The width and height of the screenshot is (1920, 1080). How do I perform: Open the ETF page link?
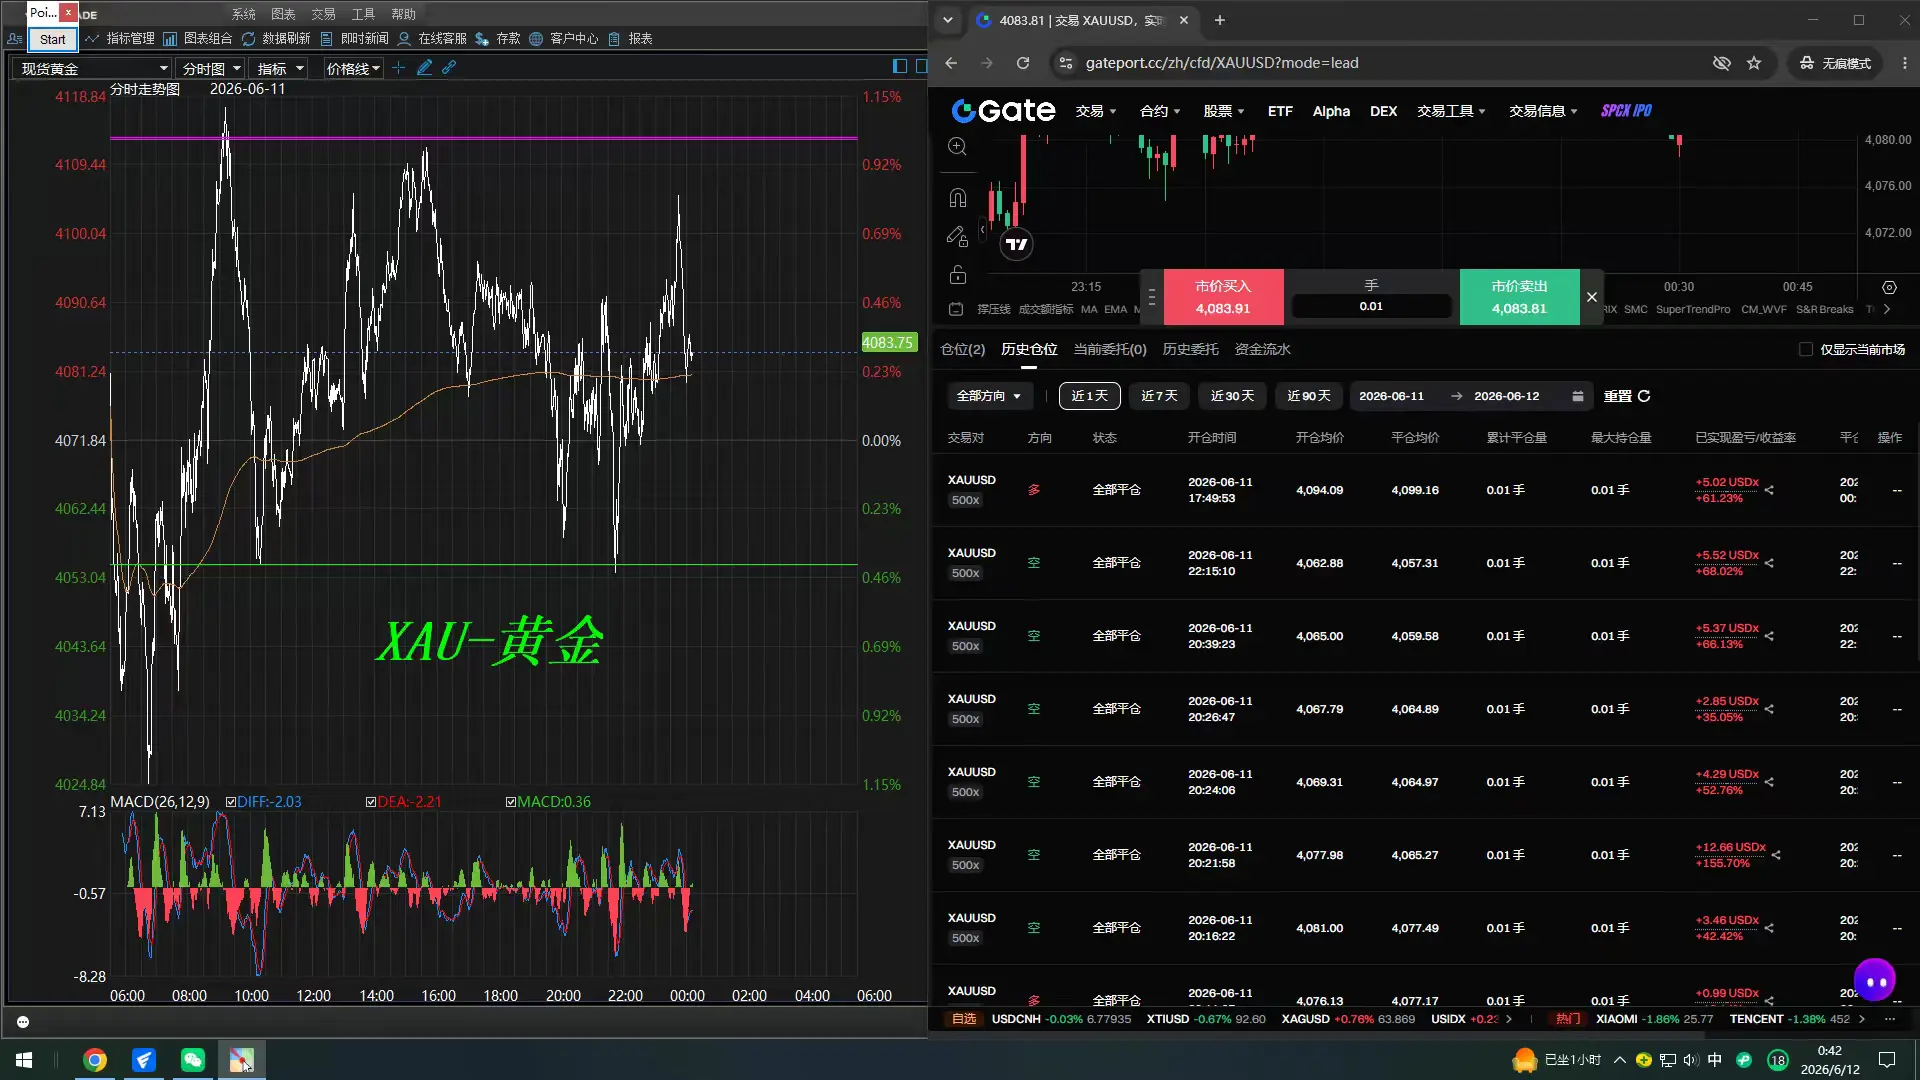coord(1280,111)
